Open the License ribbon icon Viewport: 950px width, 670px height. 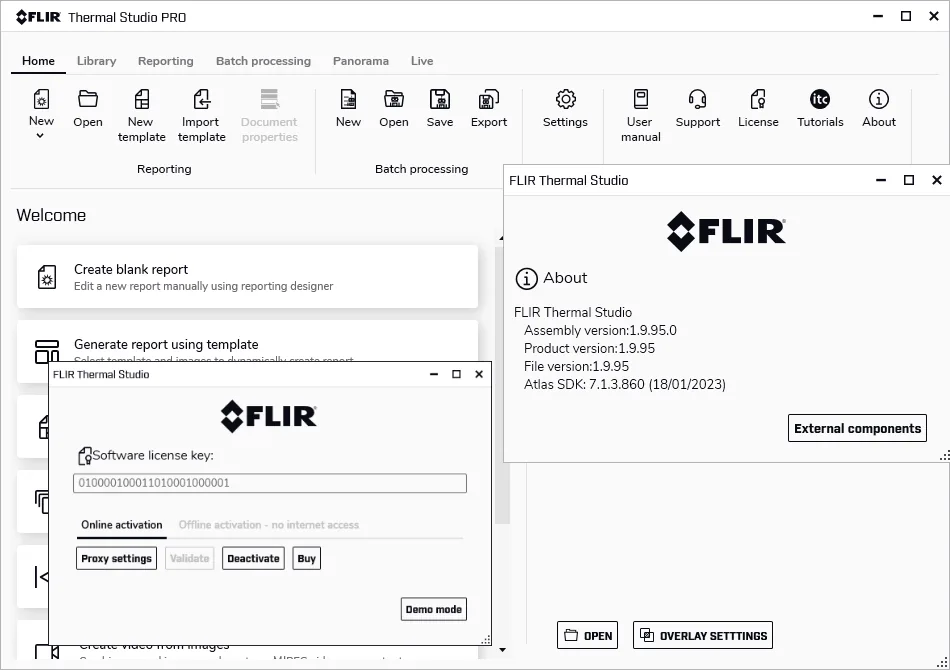(758, 99)
